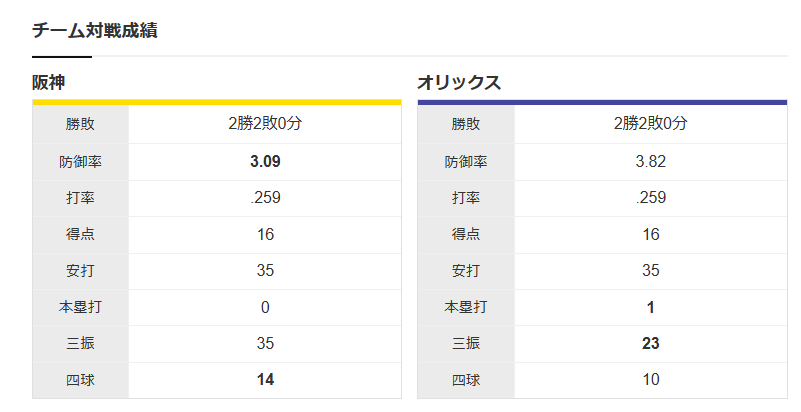Click the blue bar under オリックス

click(602, 101)
